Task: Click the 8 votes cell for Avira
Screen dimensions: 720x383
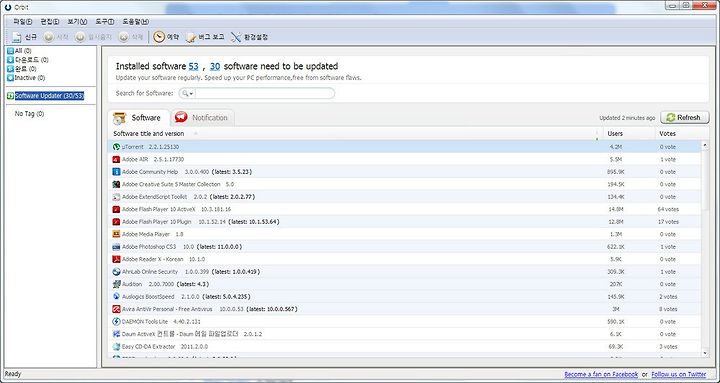Action: coord(668,309)
